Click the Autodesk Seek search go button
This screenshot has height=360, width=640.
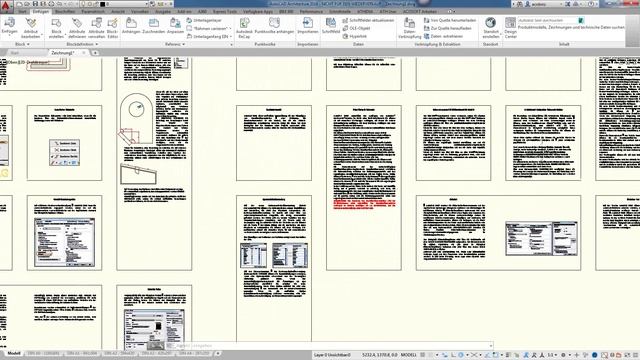581,20
